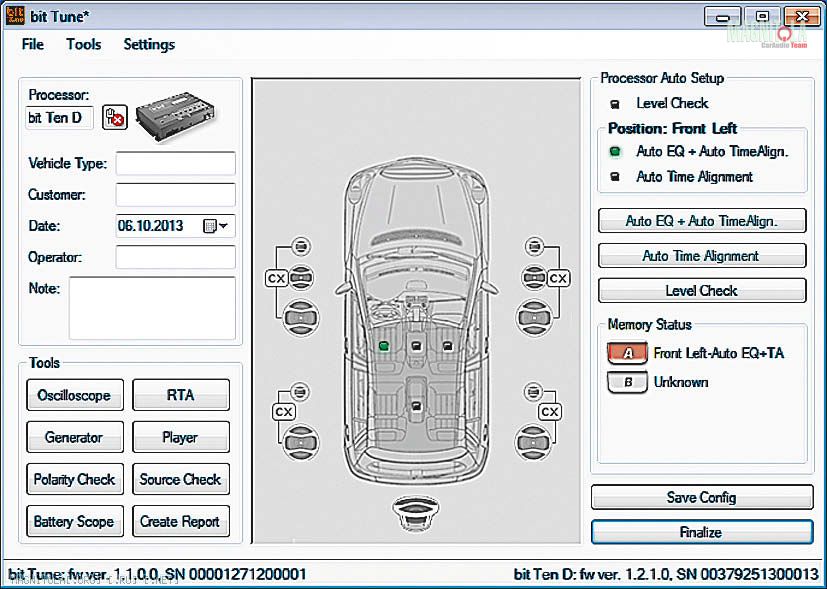Select the front left midrange speaker icon
This screenshot has height=589, width=827.
pos(301,277)
